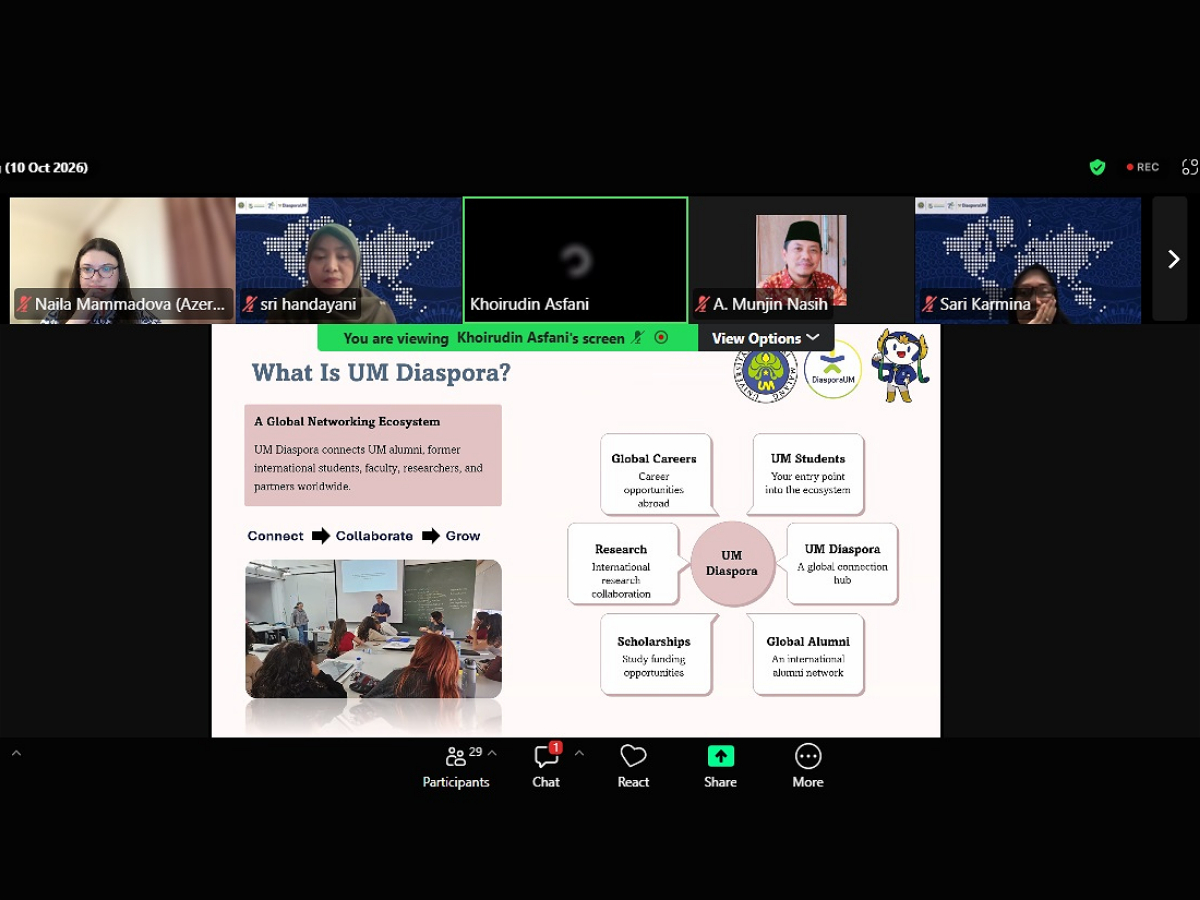Click the round UM university seal logo
The width and height of the screenshot is (1200, 900).
[766, 372]
